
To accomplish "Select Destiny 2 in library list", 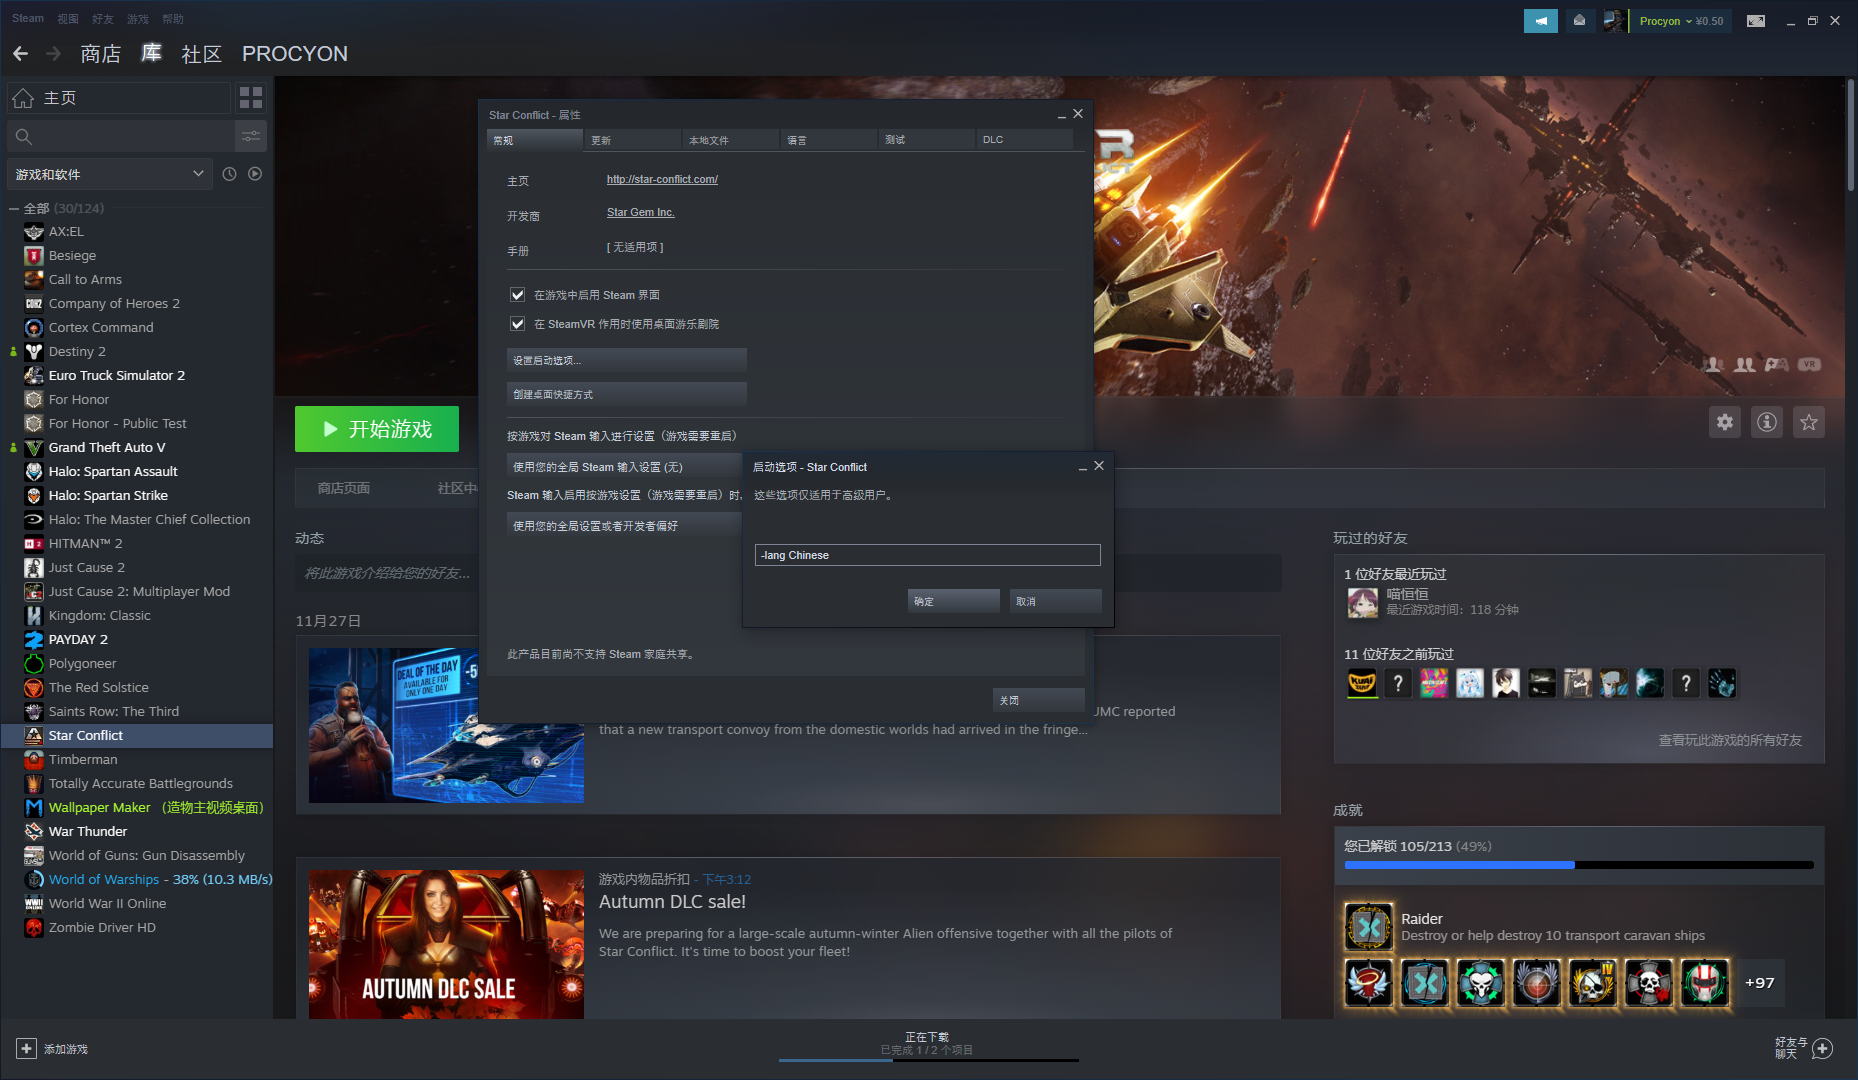I will 77,351.
